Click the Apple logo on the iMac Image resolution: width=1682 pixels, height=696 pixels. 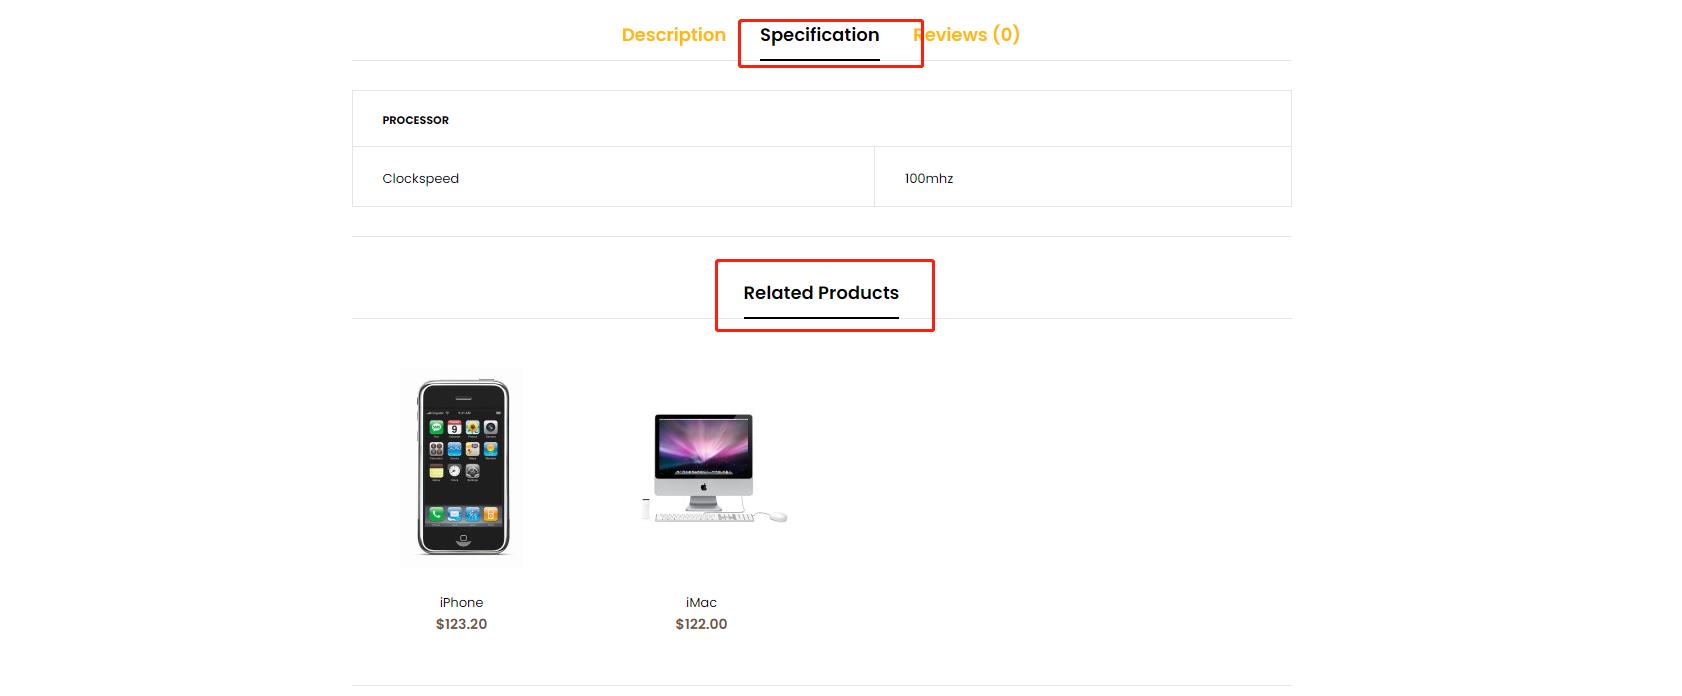point(703,488)
